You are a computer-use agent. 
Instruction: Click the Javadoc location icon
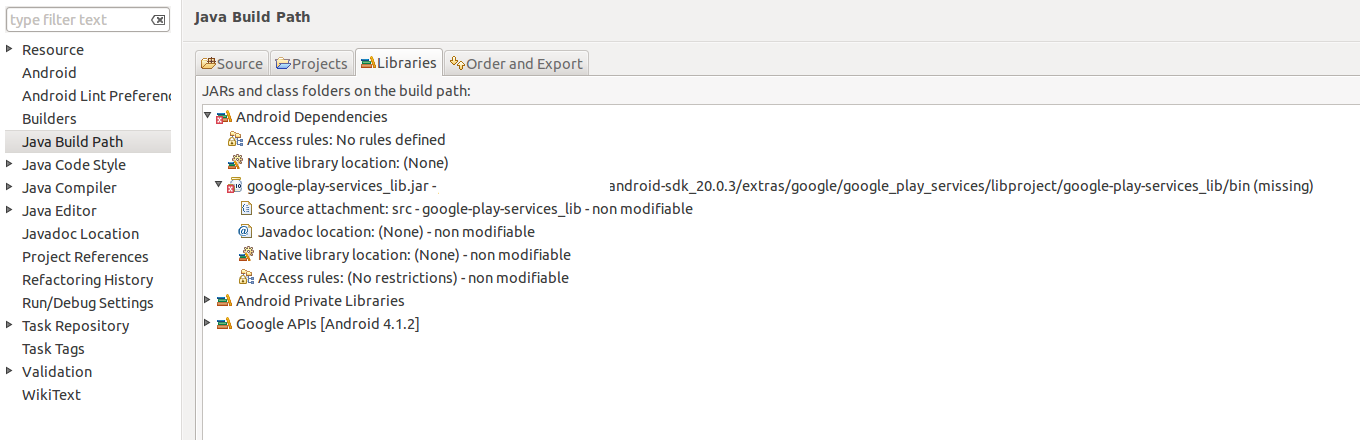pos(246,232)
